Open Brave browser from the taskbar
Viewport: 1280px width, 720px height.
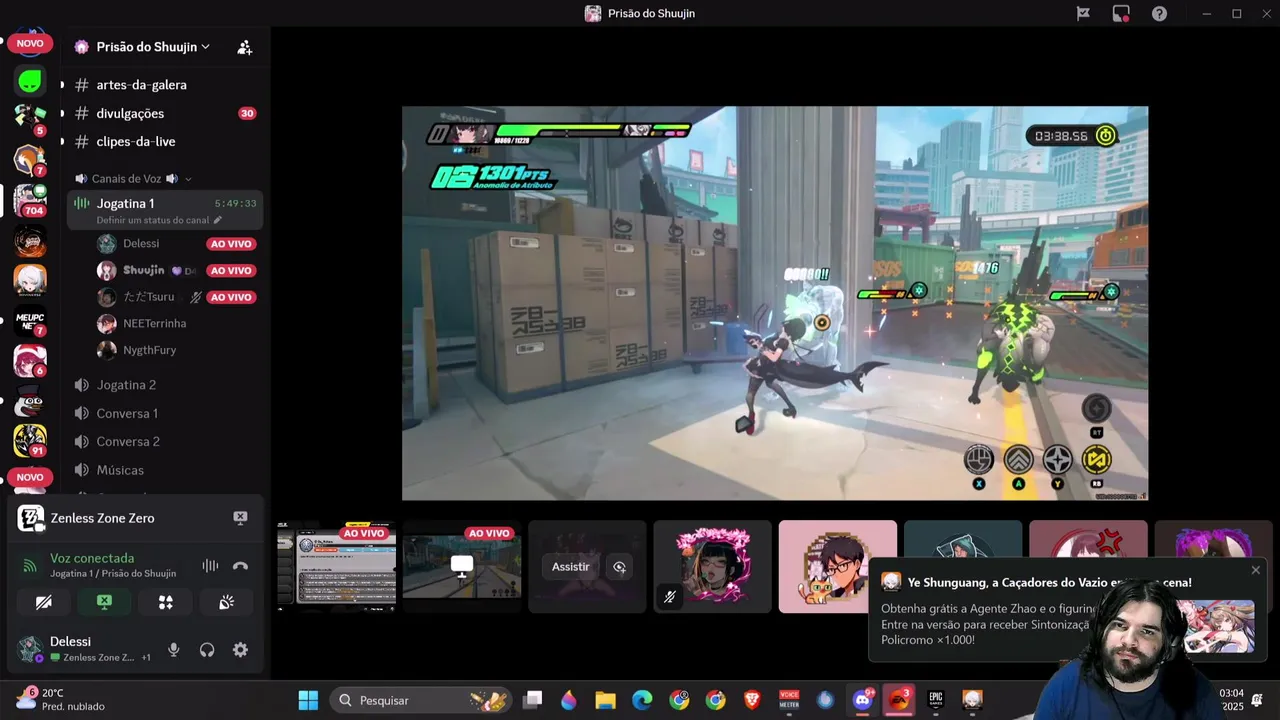[752, 700]
